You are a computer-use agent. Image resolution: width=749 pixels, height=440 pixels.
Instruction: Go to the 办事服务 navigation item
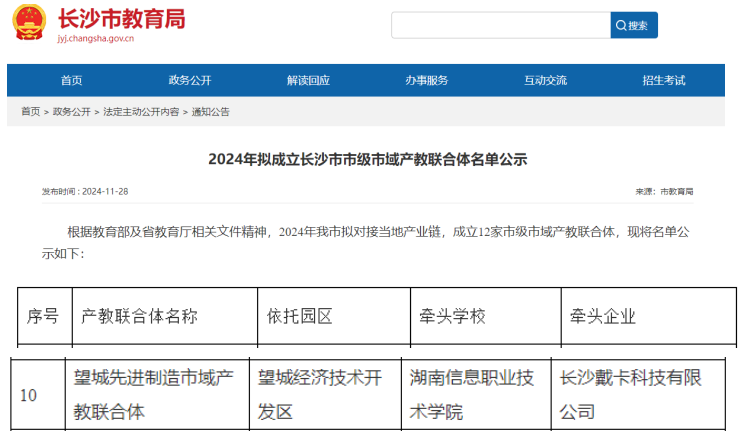click(426, 80)
